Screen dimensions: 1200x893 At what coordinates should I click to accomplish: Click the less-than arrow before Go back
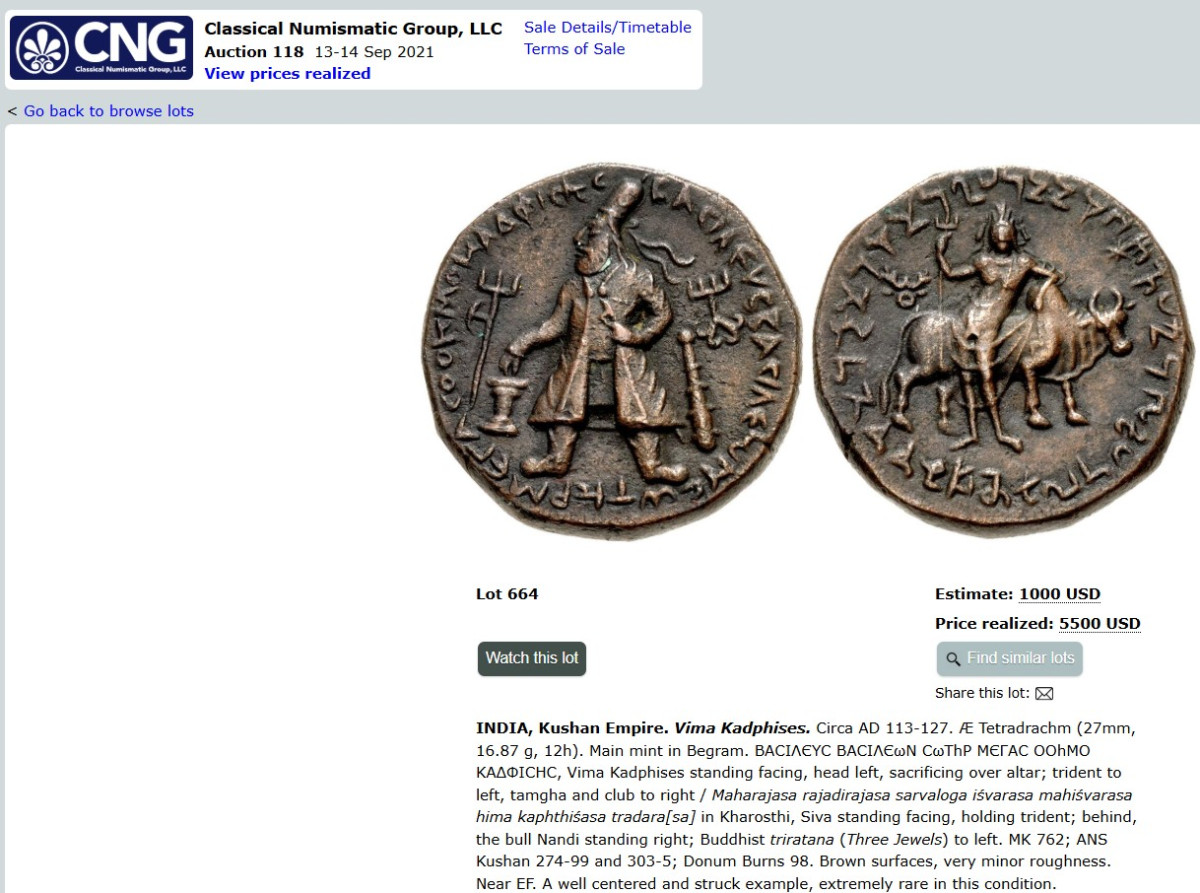coord(12,111)
